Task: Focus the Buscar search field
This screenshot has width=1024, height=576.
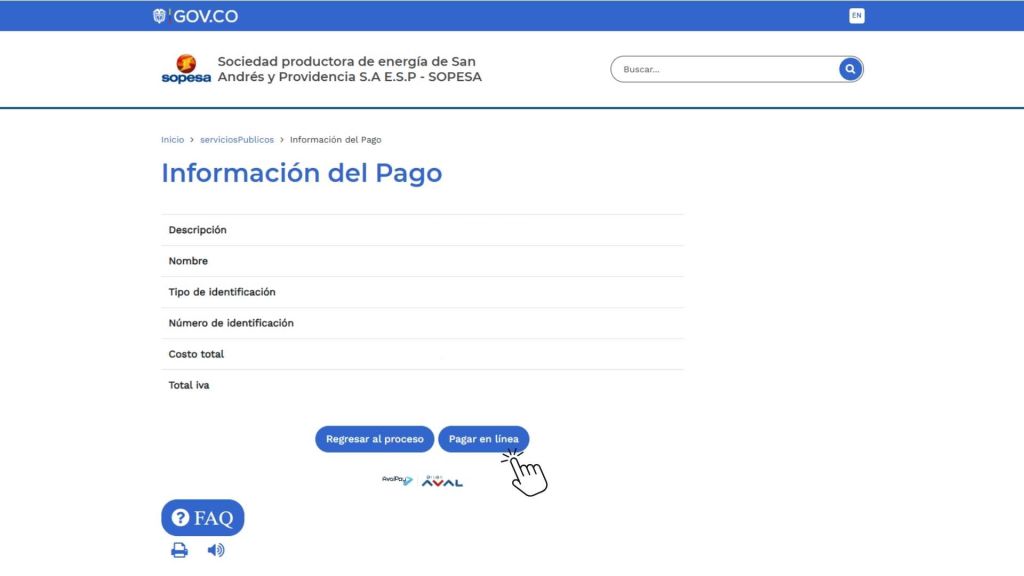Action: (725, 69)
